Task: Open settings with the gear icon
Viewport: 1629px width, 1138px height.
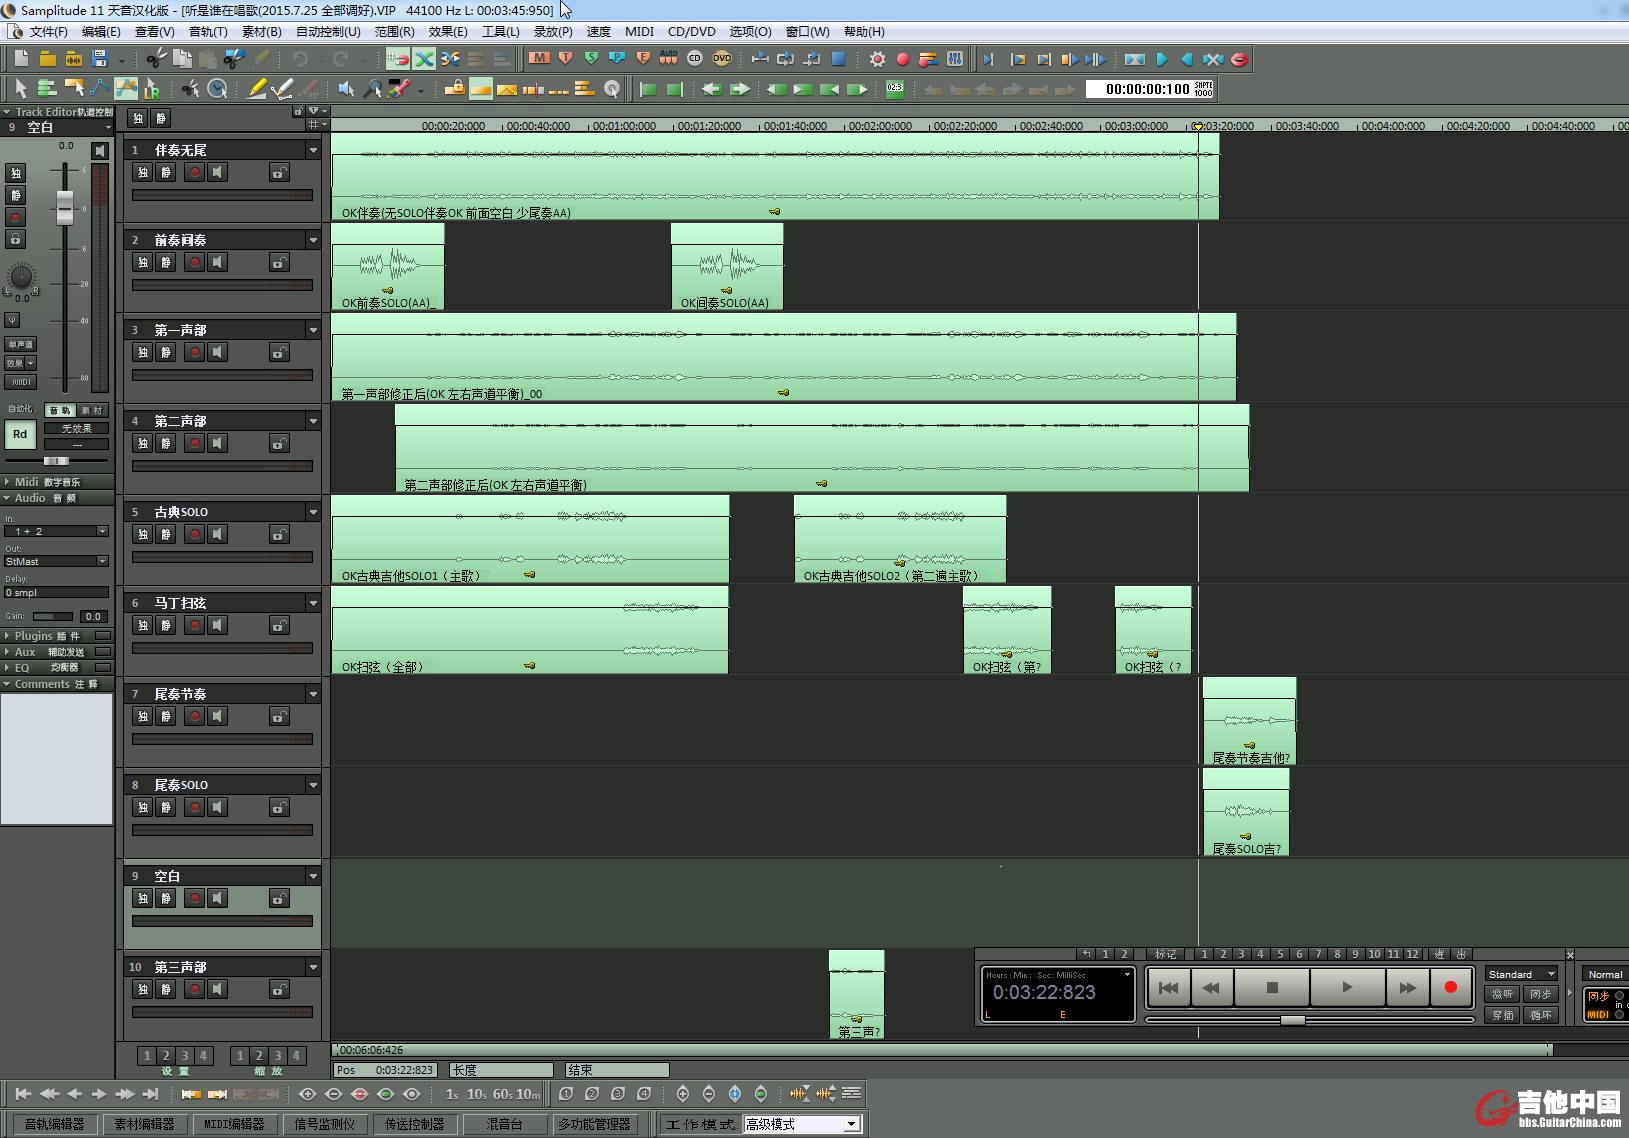Action: [877, 59]
